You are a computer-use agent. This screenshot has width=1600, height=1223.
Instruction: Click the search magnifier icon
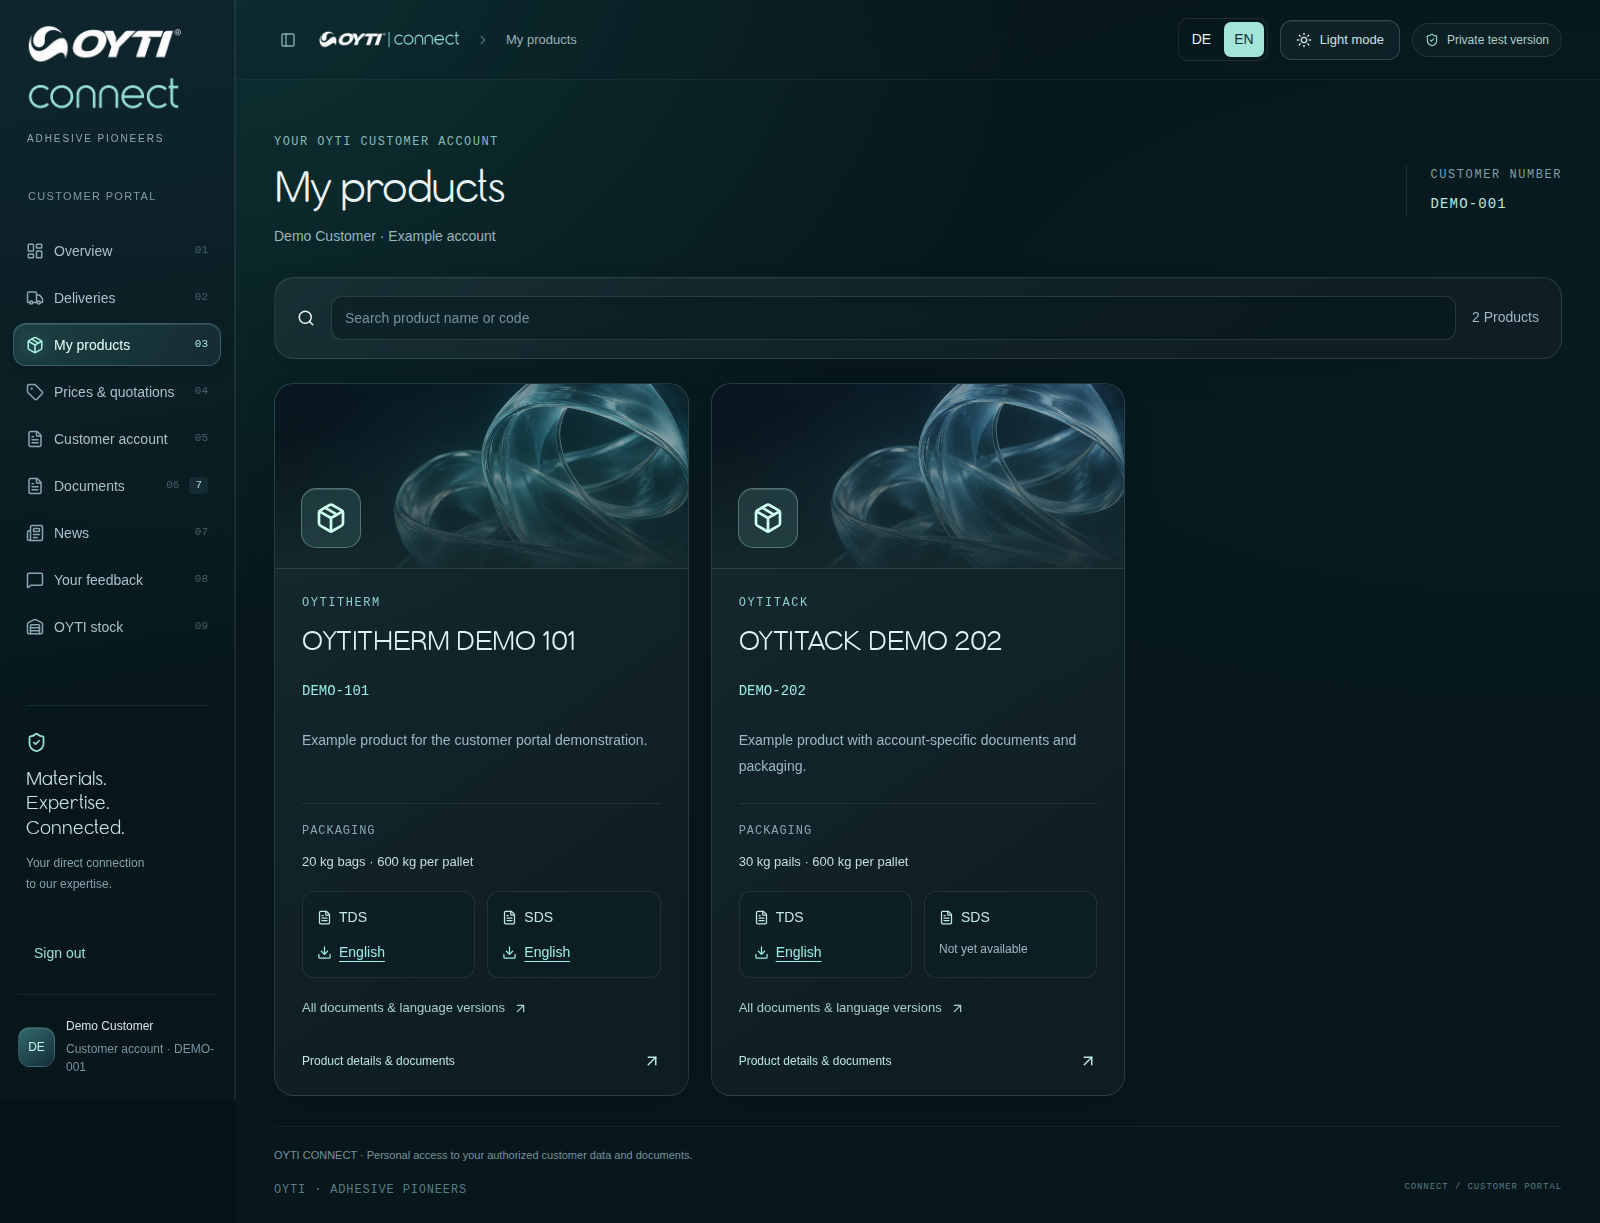tap(306, 318)
